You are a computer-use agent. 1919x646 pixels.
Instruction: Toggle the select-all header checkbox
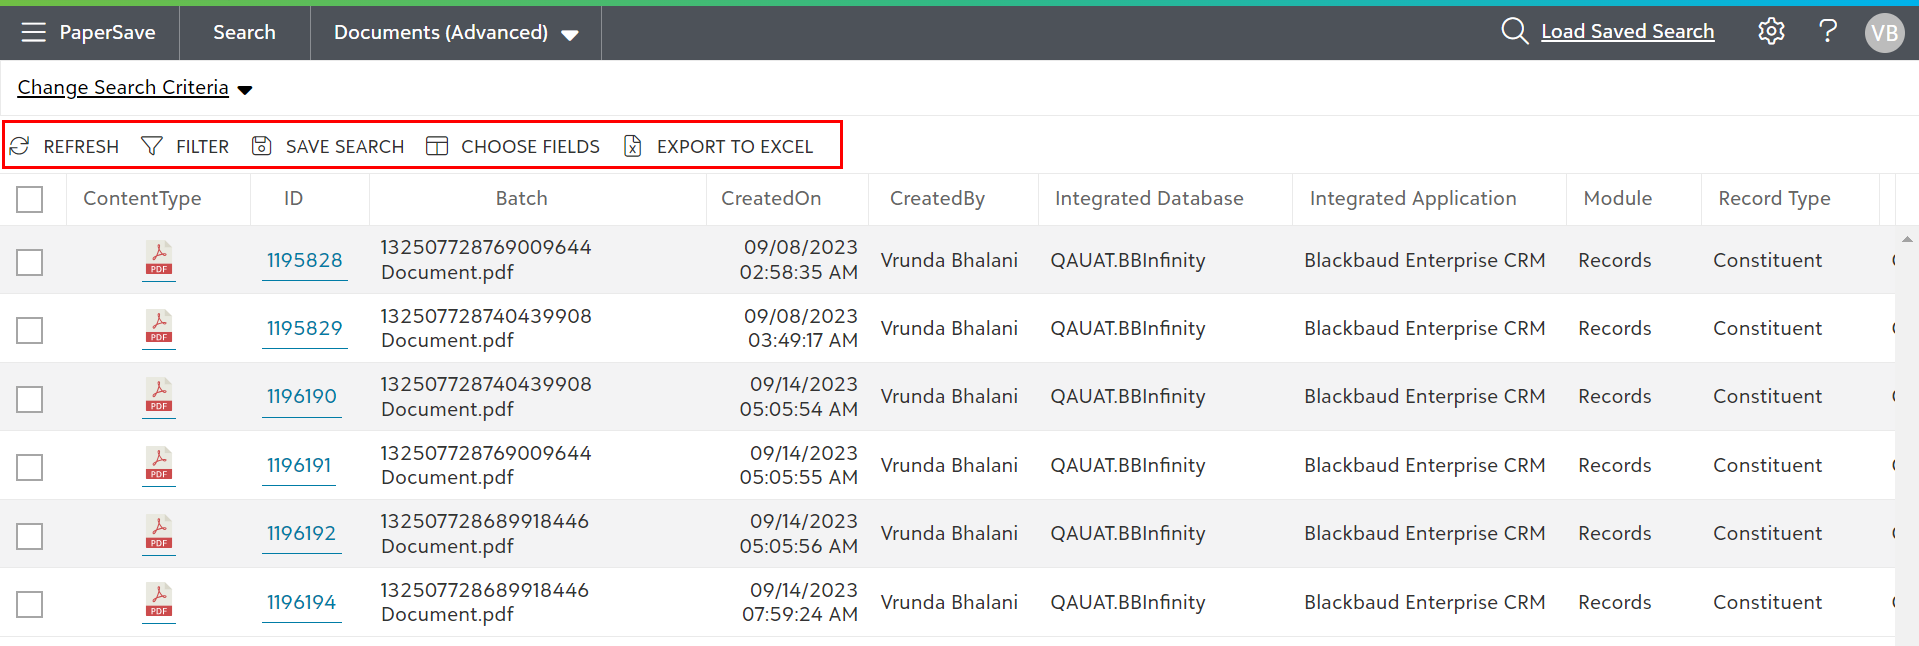(x=30, y=199)
